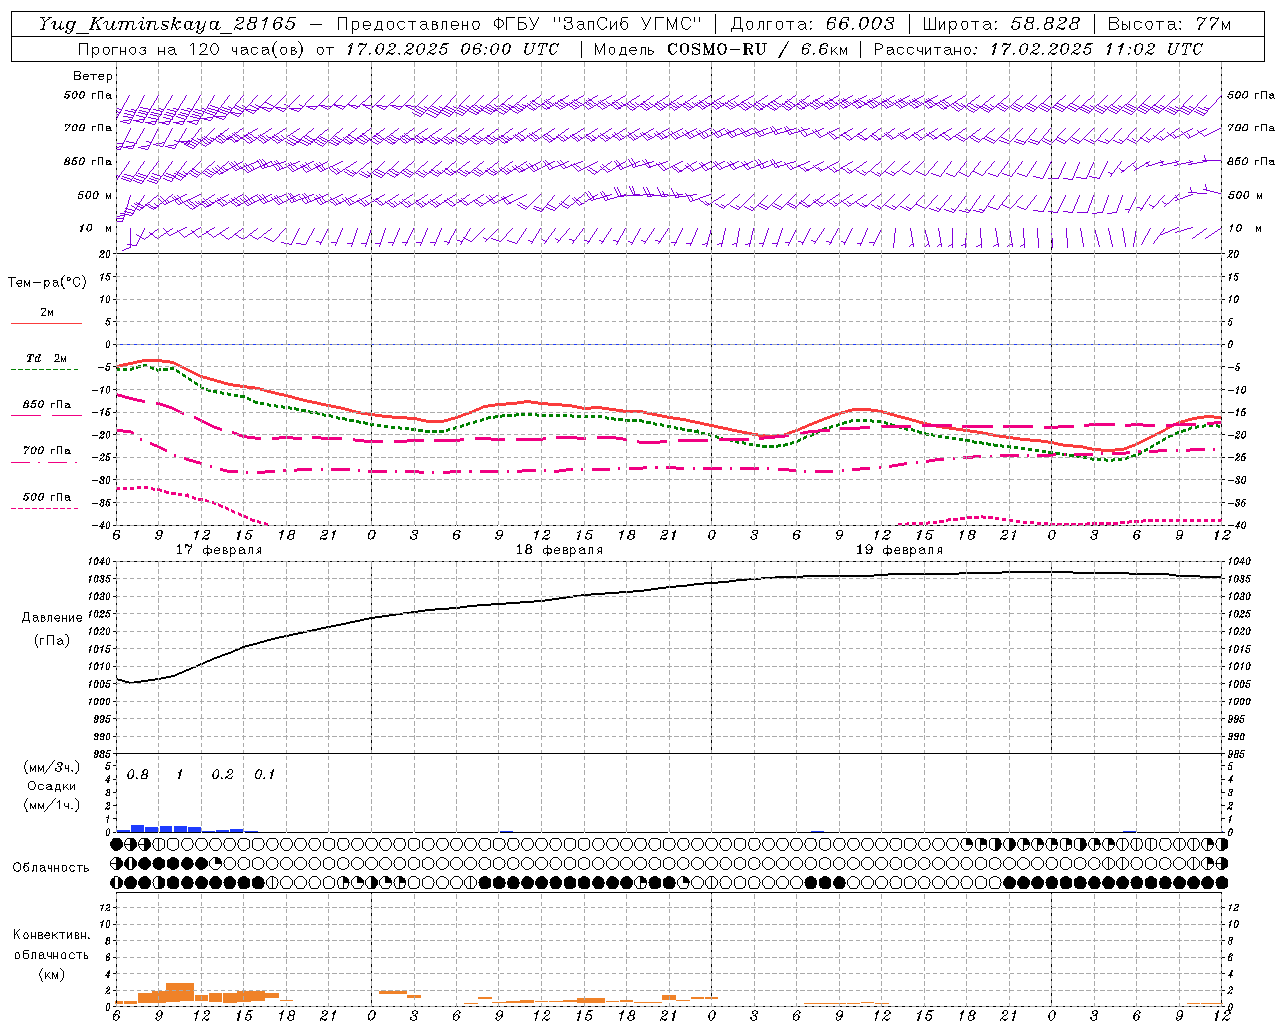1280x1024 pixels.
Task: Click the Ветер panel label
Action: [x=93, y=76]
